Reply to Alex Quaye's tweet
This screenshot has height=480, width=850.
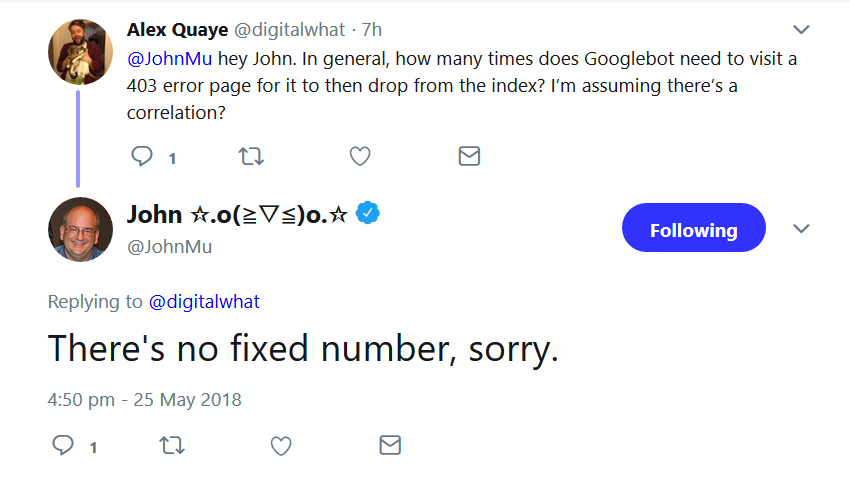pos(144,156)
